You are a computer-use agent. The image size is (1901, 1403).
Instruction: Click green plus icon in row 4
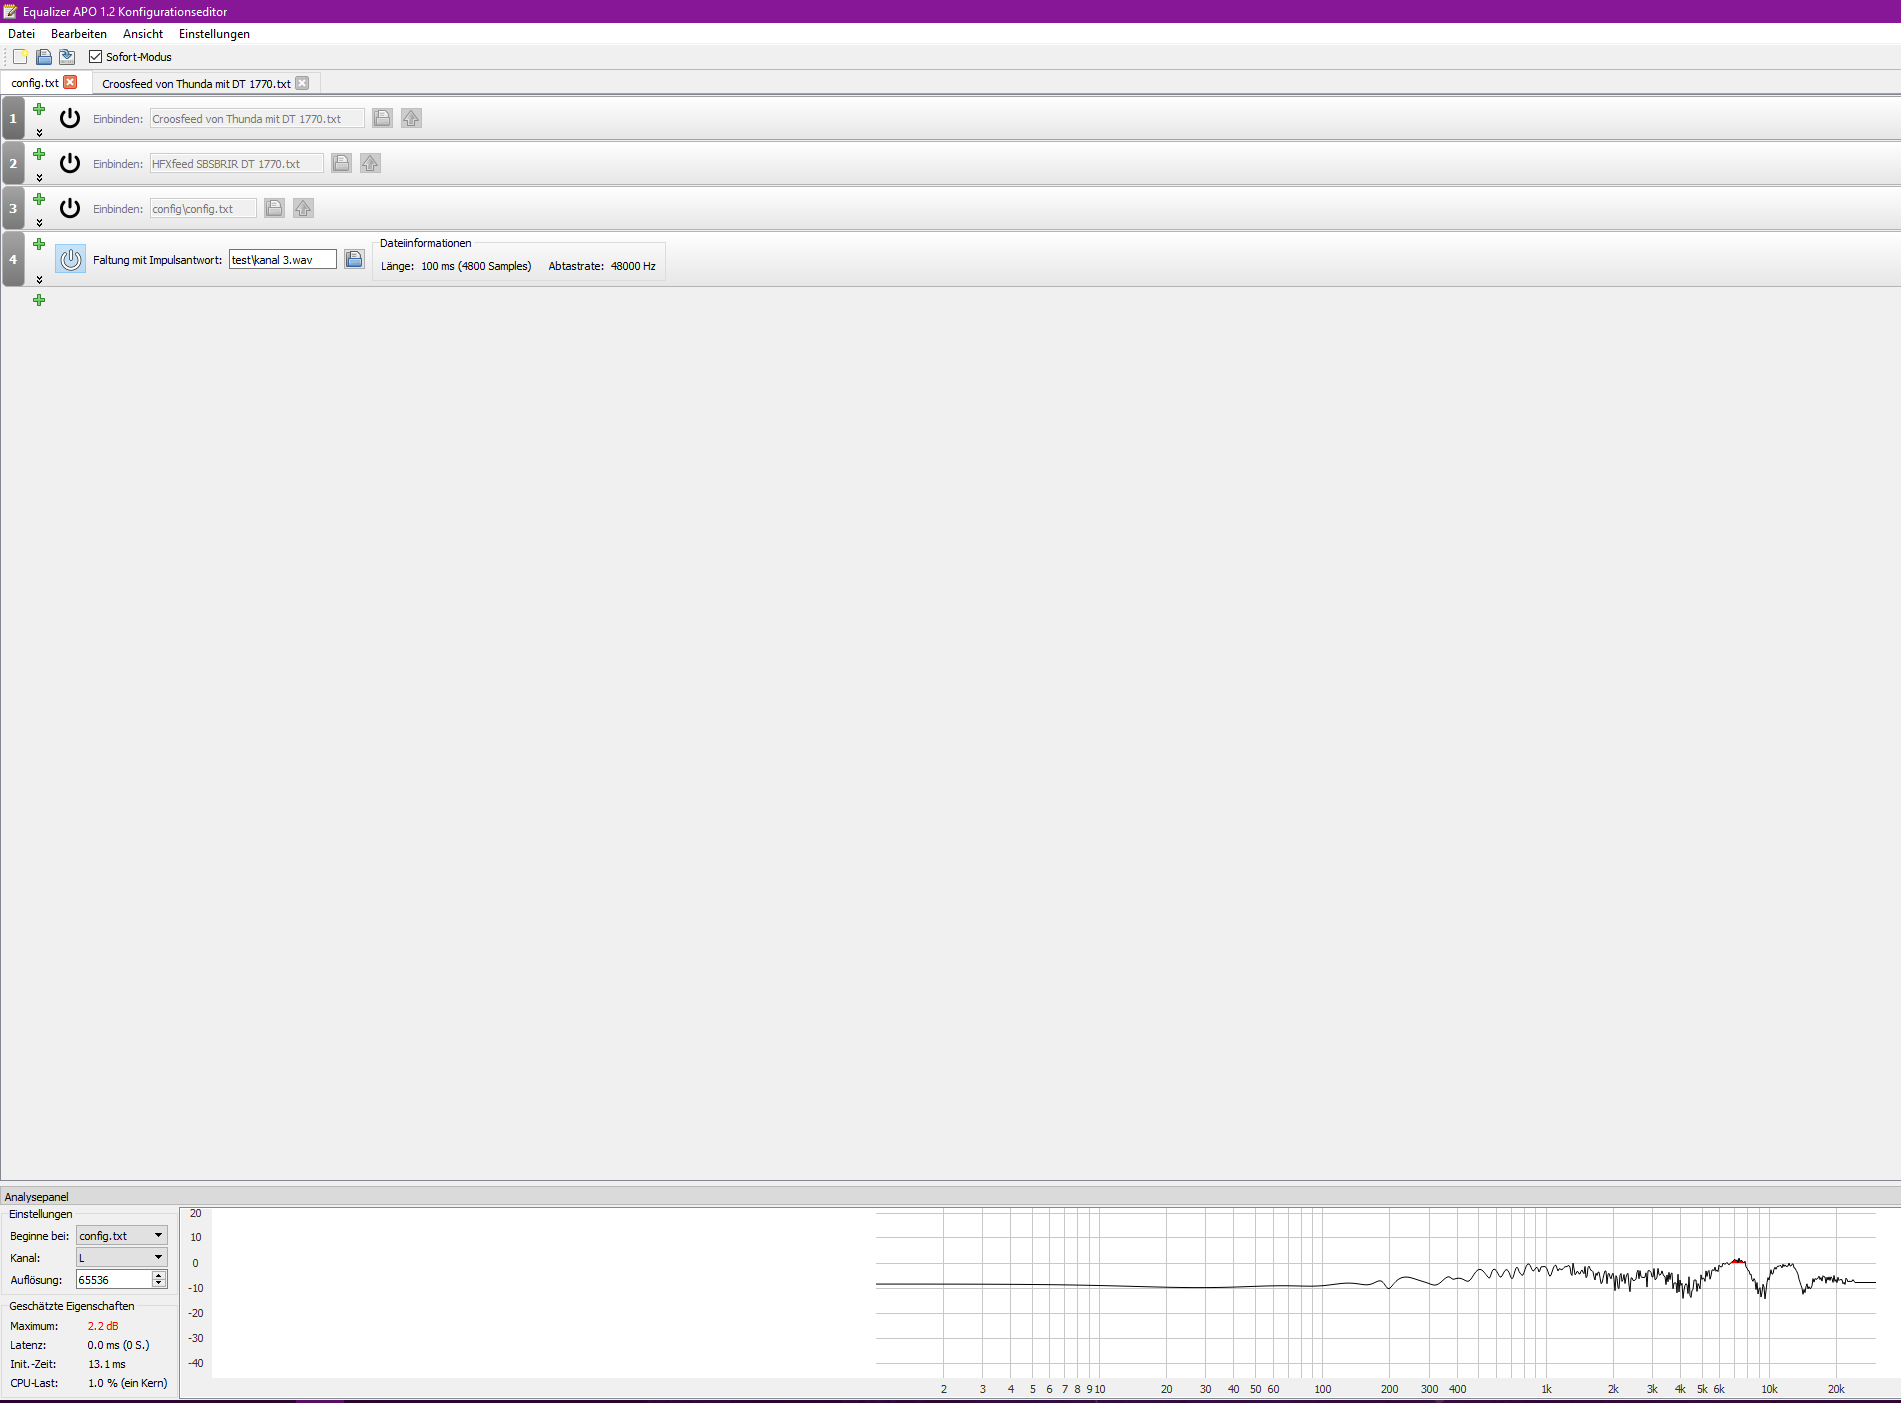tap(39, 244)
